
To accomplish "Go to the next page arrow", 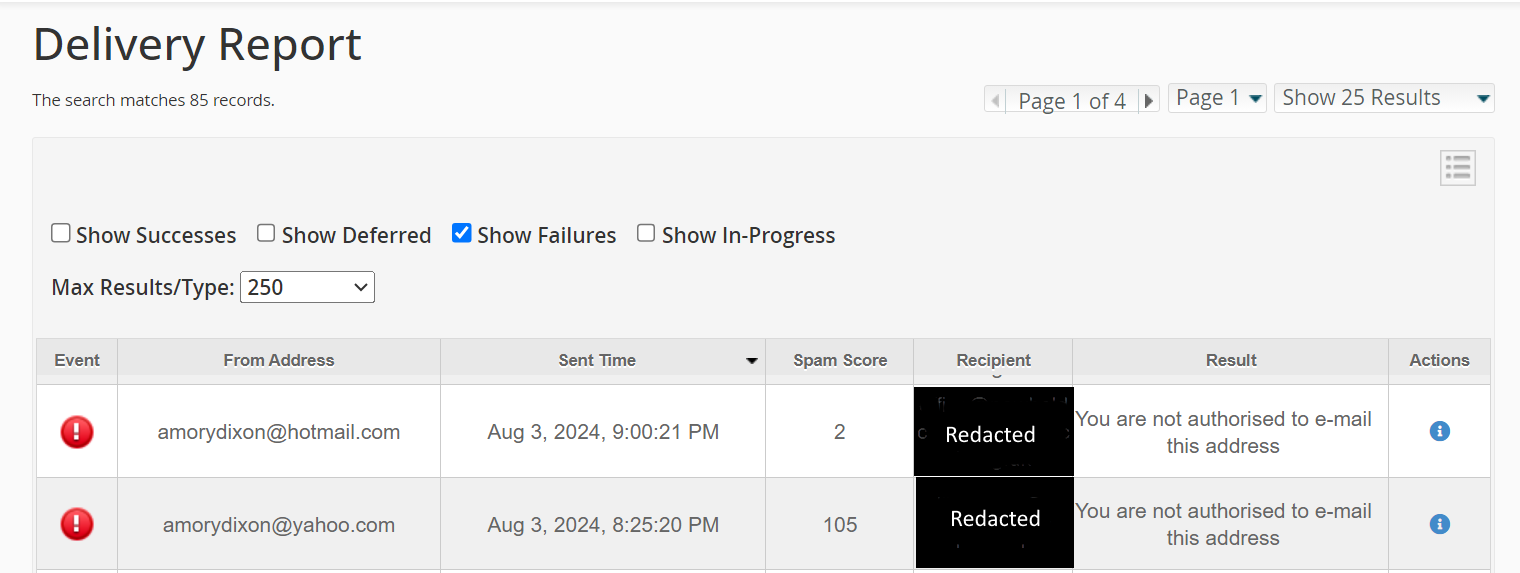I will point(1149,100).
